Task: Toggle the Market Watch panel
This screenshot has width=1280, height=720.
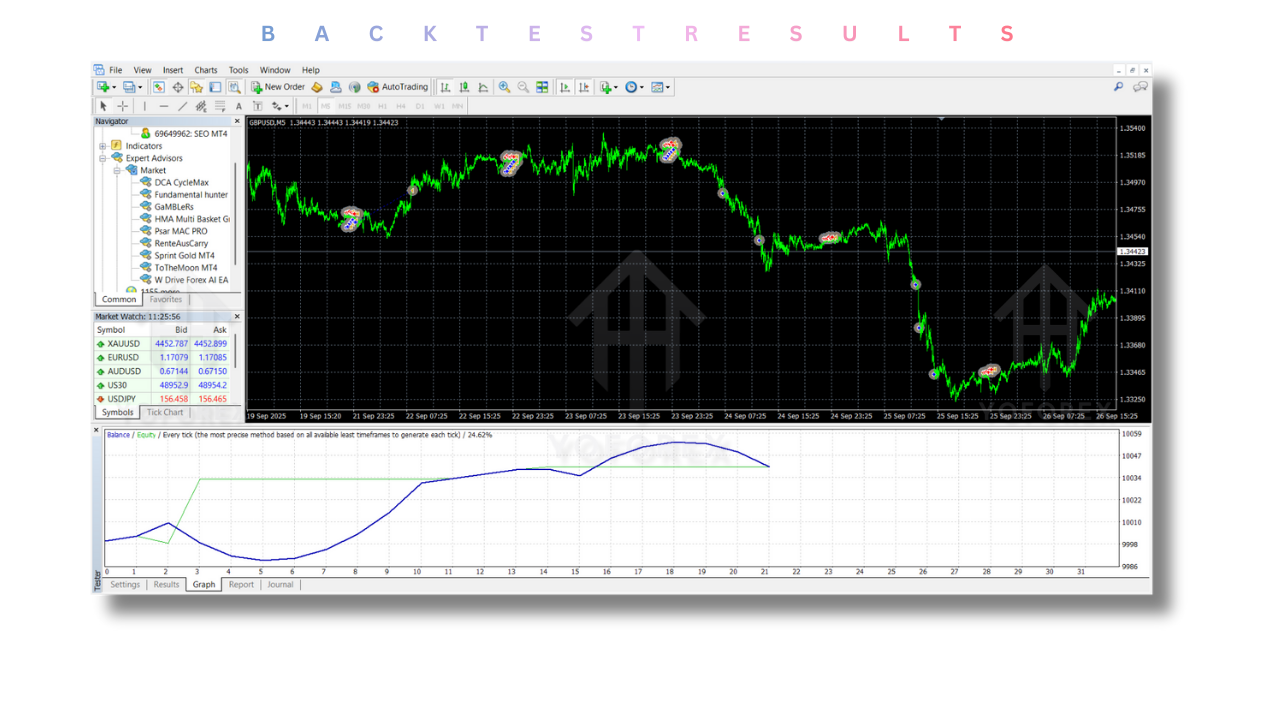Action: pos(159,87)
